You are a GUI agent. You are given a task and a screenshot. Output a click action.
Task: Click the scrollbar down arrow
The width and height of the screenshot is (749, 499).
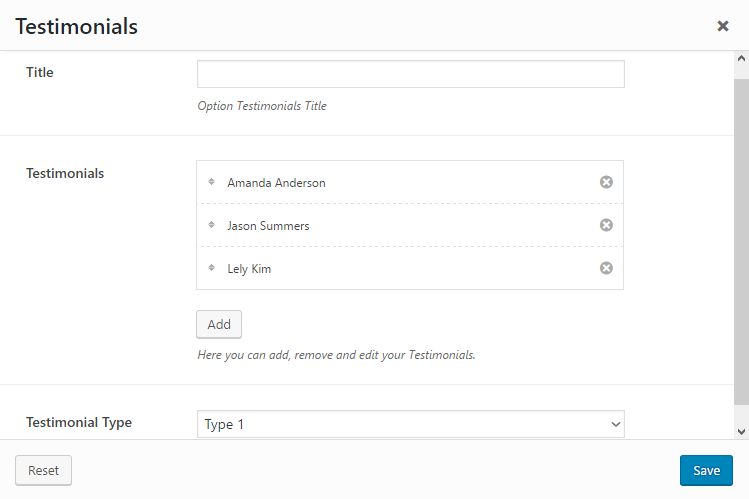pos(741,430)
